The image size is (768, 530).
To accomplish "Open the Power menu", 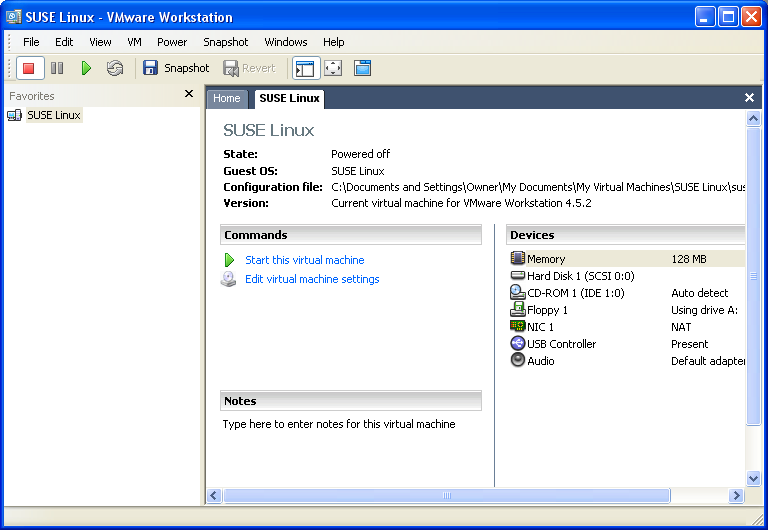I will click(x=172, y=42).
